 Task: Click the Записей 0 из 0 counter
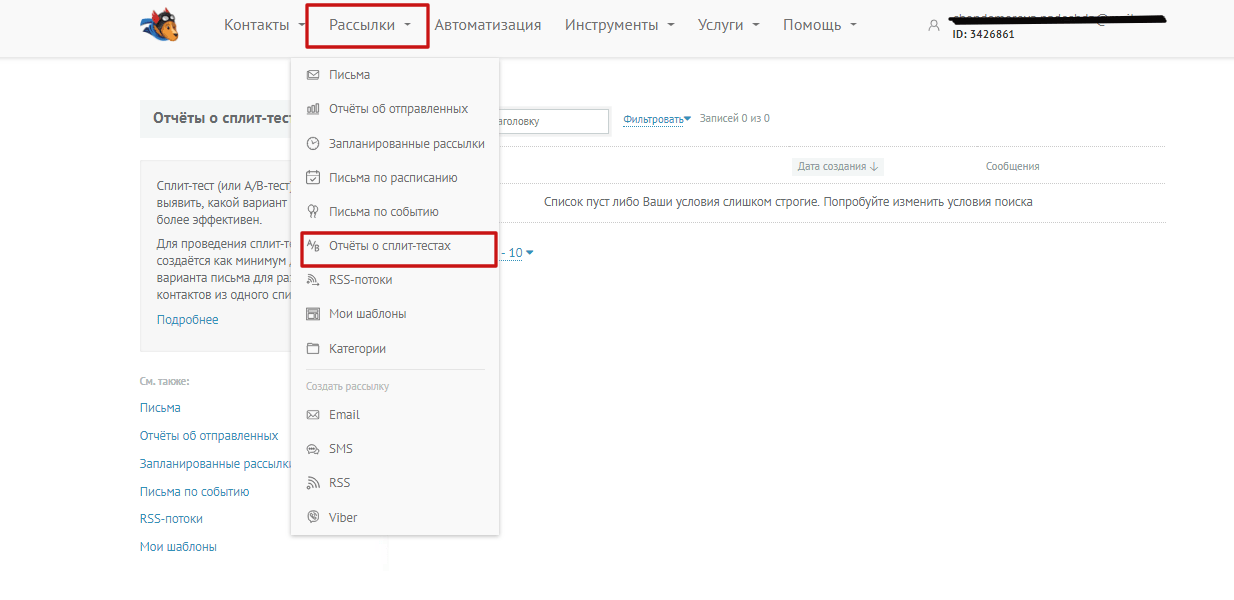[735, 119]
